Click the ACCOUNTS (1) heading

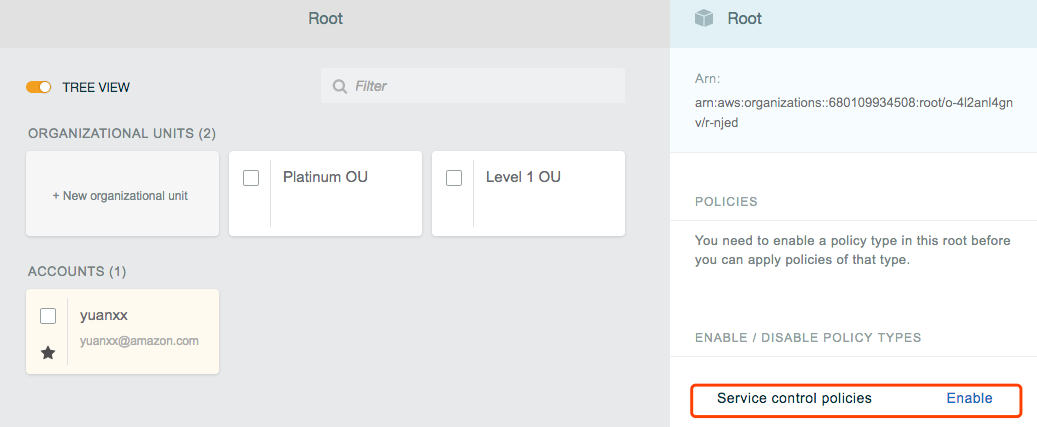pyautogui.click(x=77, y=271)
